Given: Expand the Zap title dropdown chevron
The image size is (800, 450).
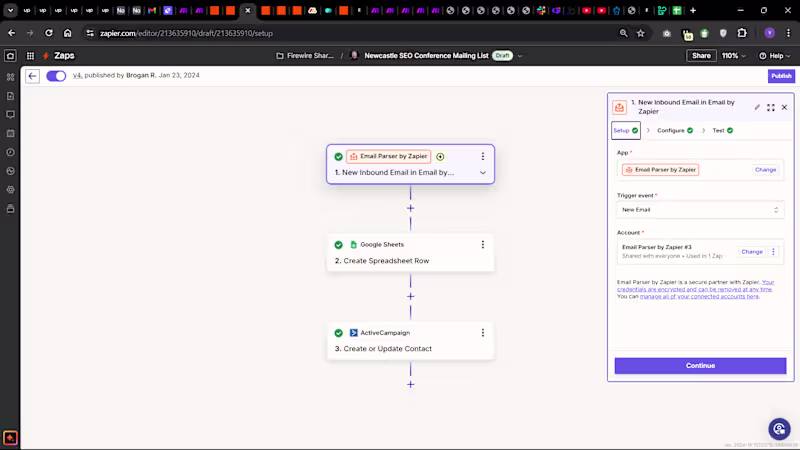Looking at the screenshot, I should click(x=520, y=56).
